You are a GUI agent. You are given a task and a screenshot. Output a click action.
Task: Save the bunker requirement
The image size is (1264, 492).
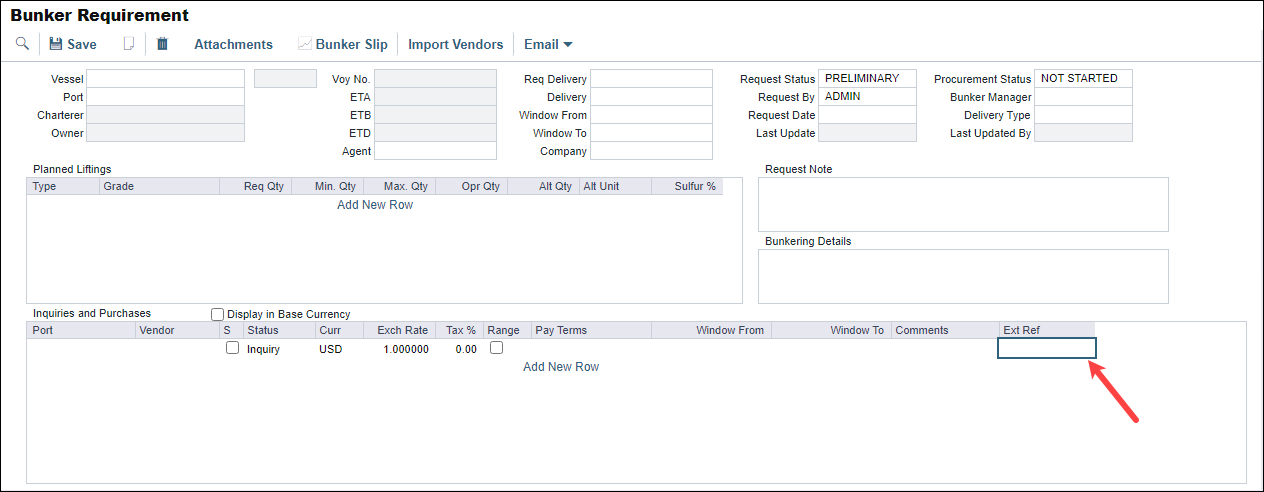pyautogui.click(x=73, y=44)
